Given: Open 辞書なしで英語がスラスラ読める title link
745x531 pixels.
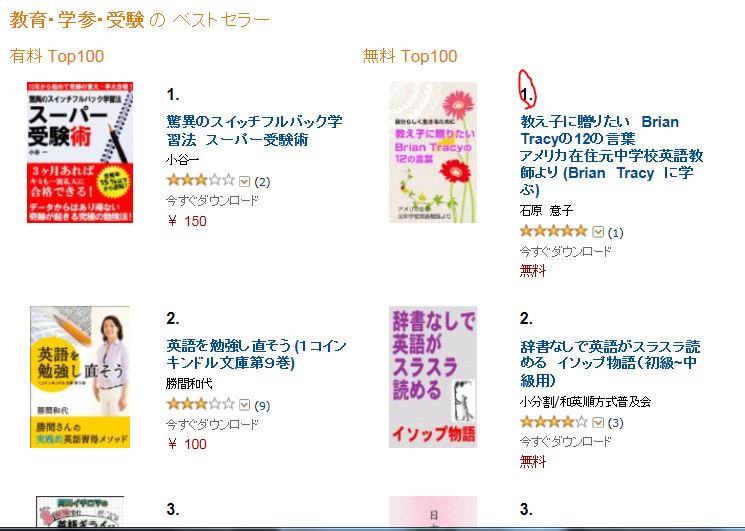Looking at the screenshot, I should click(610, 363).
